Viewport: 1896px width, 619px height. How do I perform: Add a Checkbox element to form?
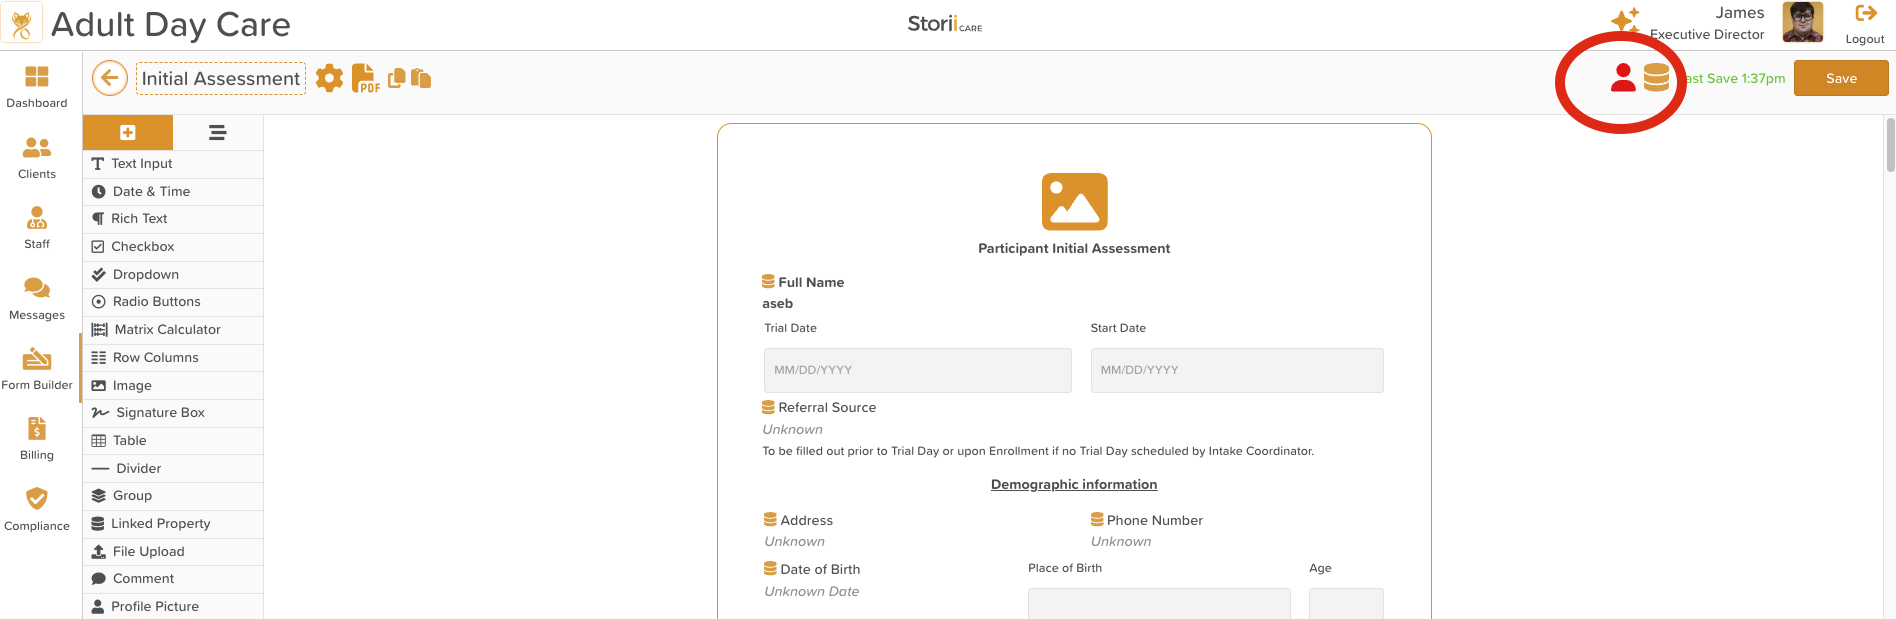click(x=142, y=246)
